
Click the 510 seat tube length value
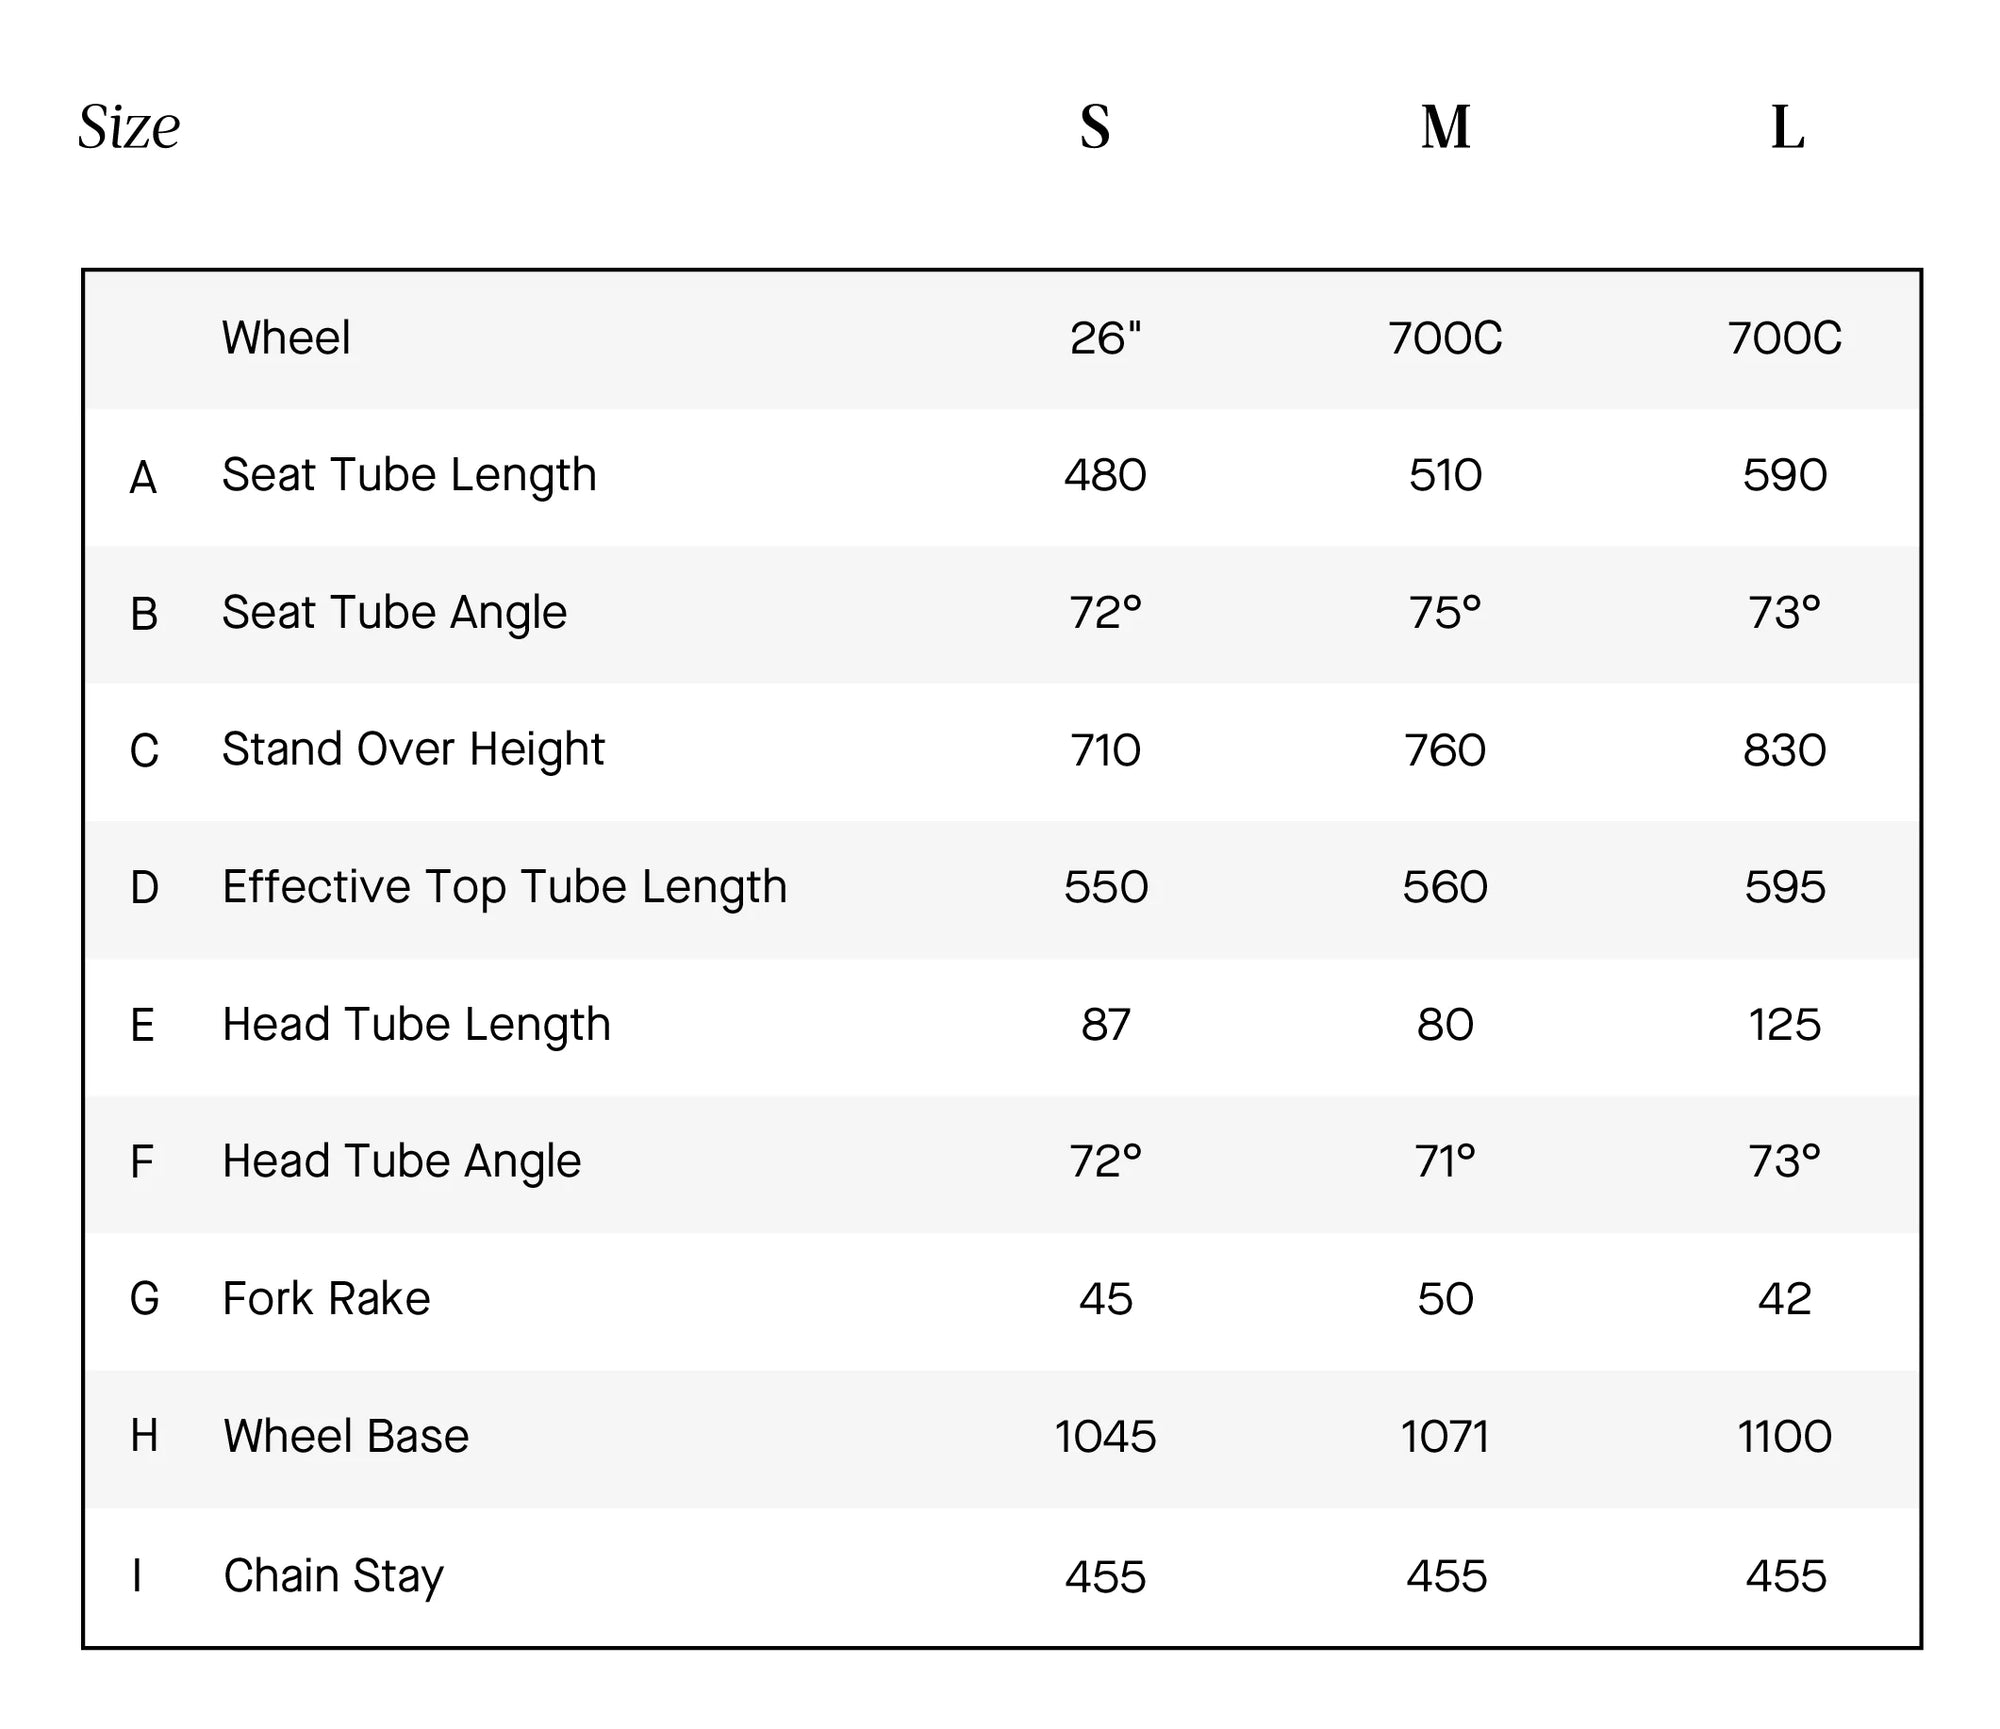pyautogui.click(x=1445, y=475)
